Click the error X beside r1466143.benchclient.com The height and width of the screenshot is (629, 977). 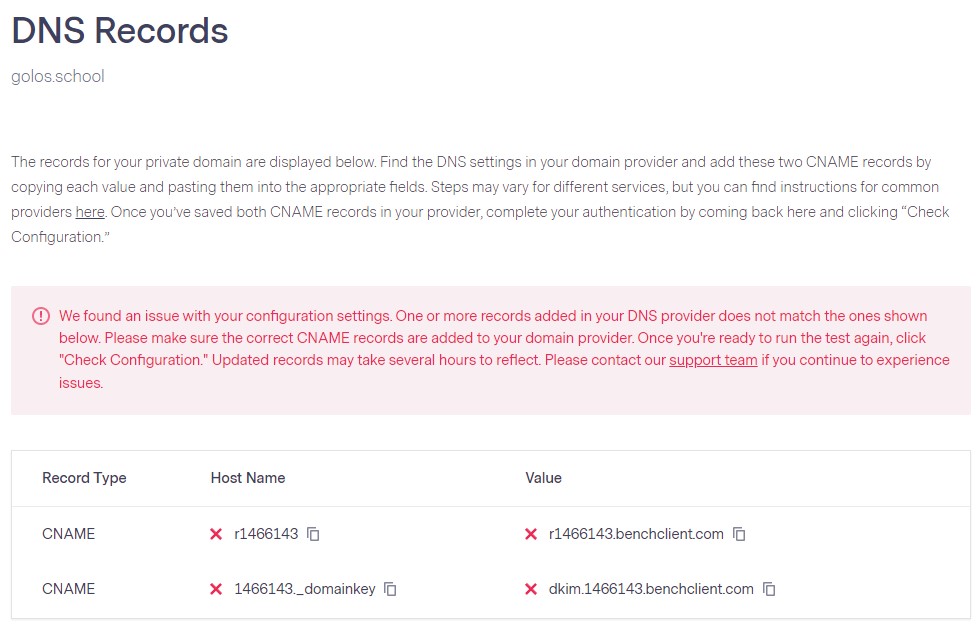(x=531, y=534)
